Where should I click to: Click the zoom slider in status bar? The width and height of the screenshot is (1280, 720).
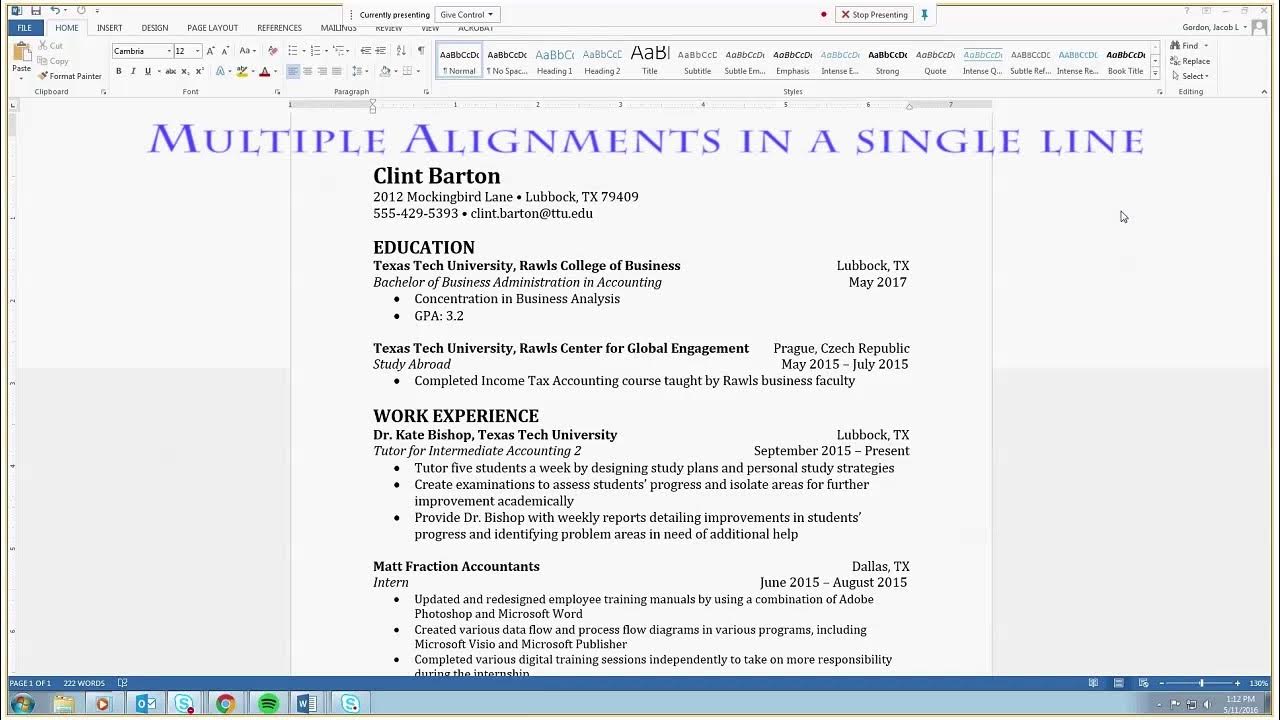(1201, 683)
